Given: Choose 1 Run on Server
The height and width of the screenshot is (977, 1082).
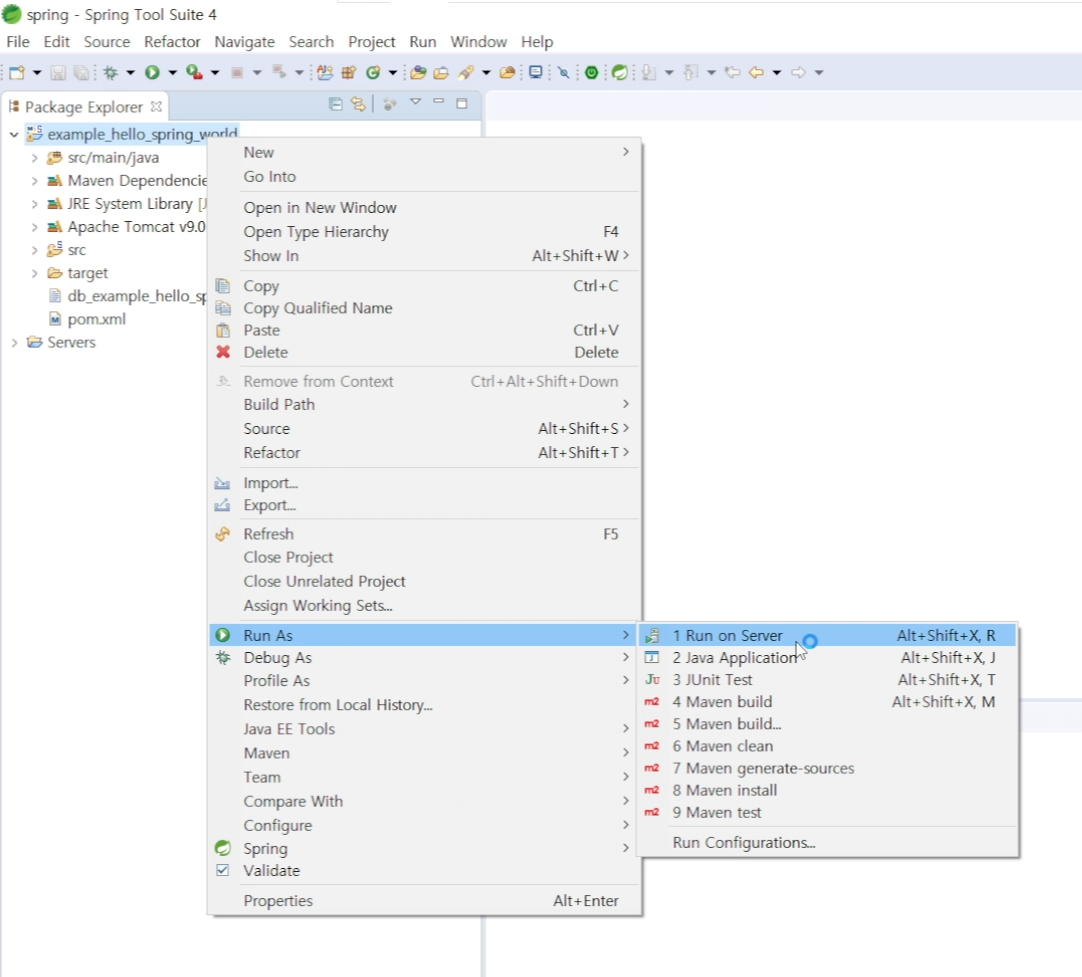Looking at the screenshot, I should (x=827, y=635).
